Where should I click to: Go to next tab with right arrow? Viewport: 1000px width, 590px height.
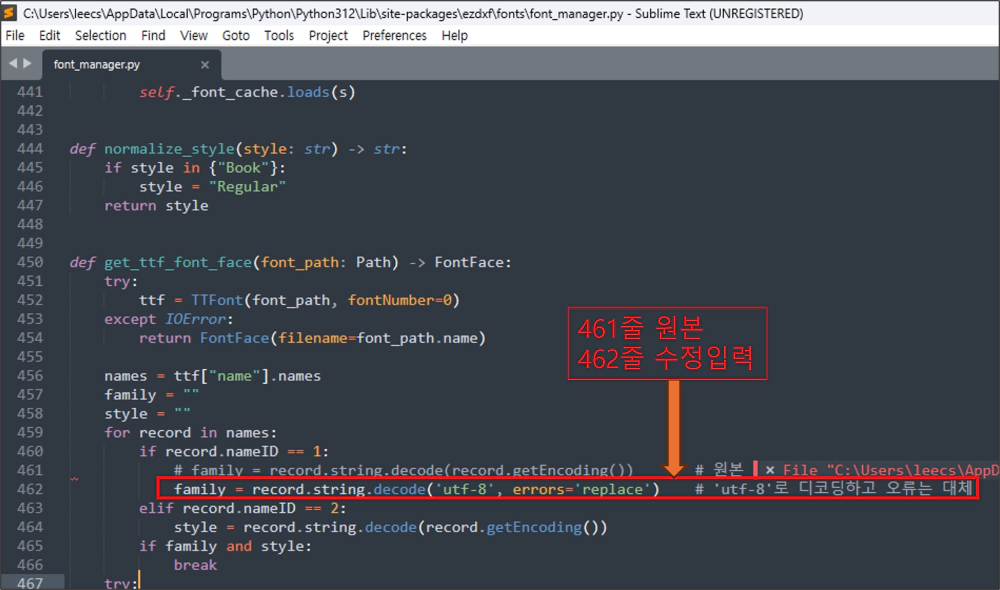(x=27, y=63)
